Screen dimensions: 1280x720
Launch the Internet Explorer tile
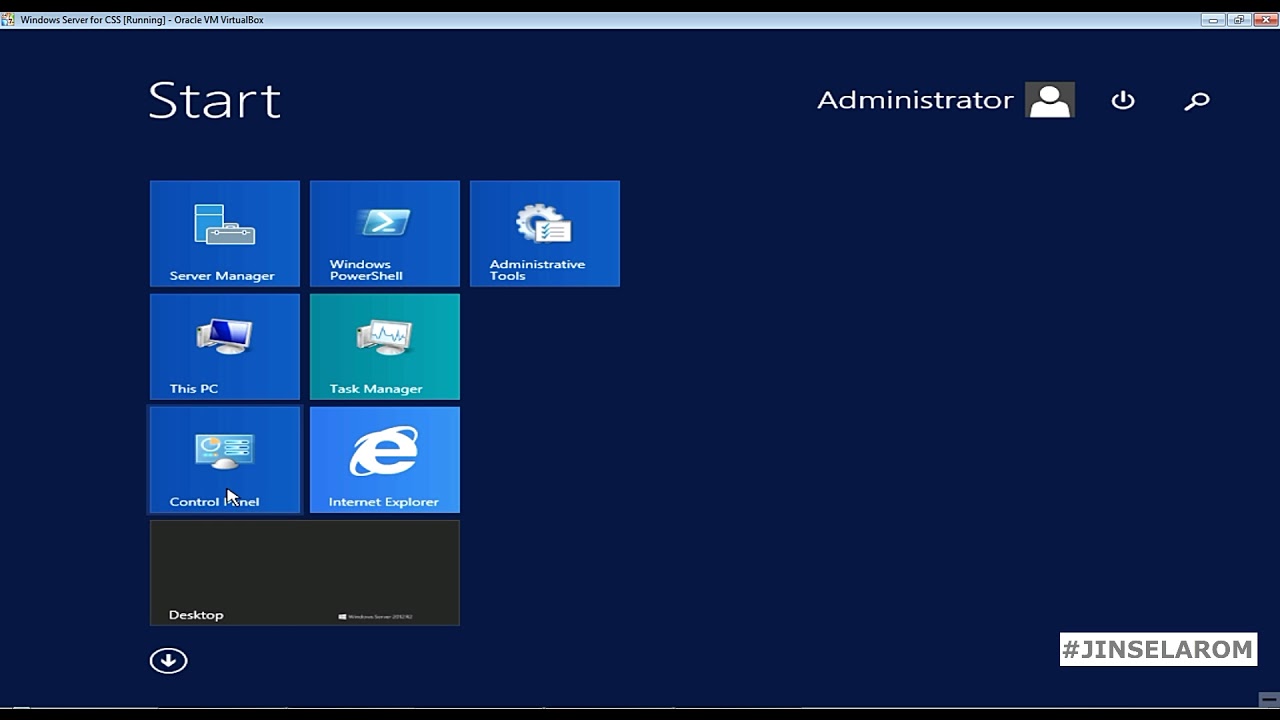[385, 460]
